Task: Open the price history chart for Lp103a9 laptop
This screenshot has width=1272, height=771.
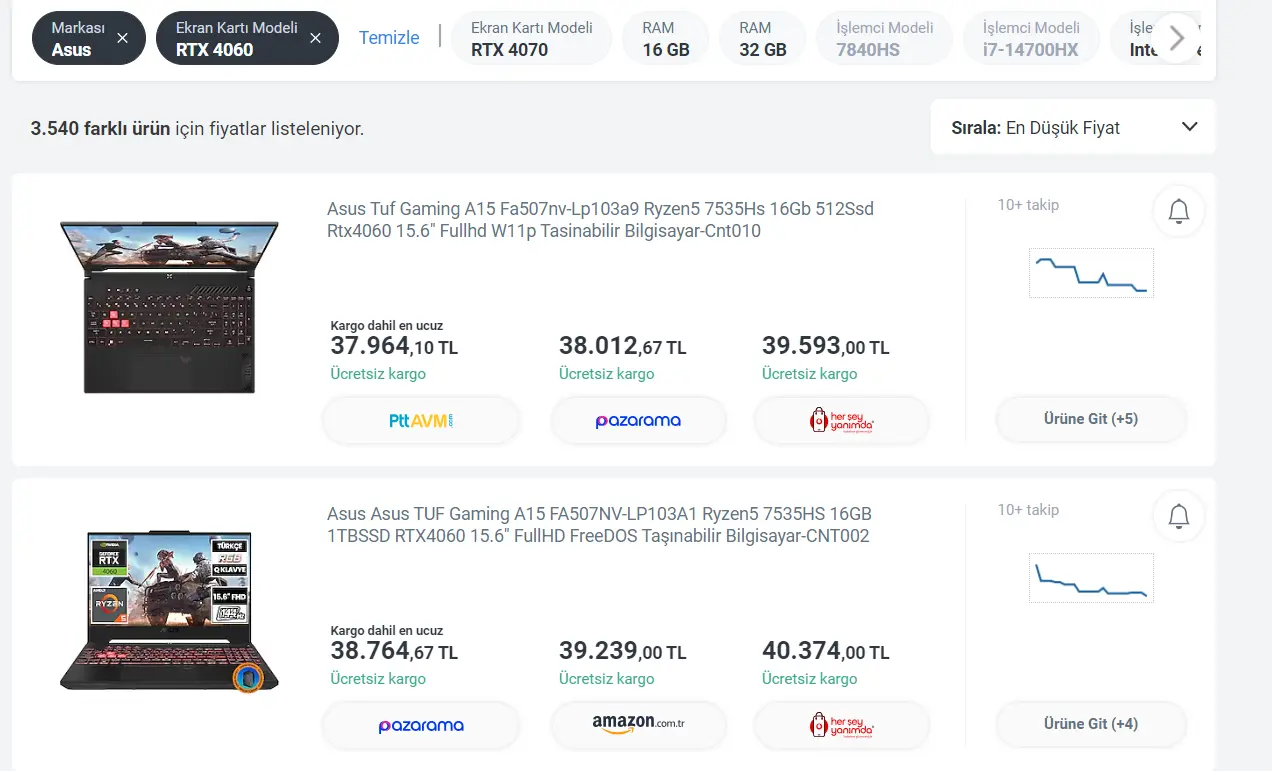Action: 1091,273
